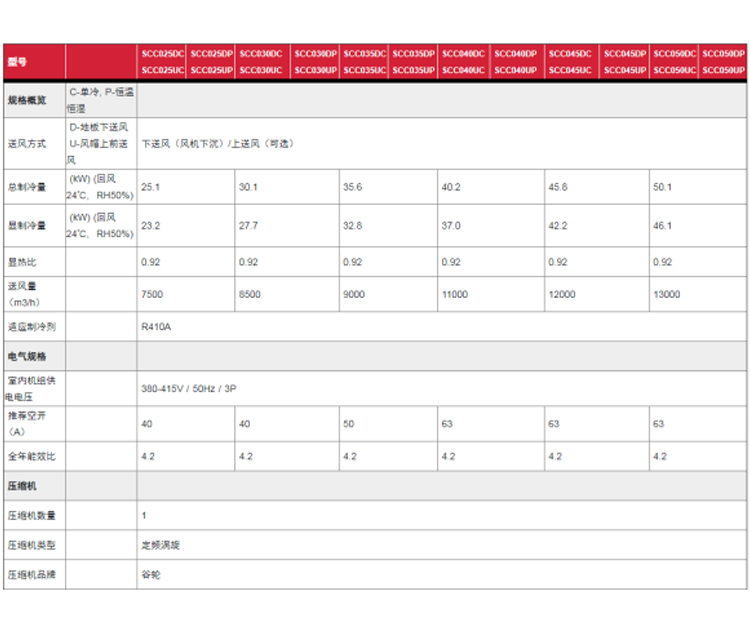
Task: Click the 25.1 total cooling capacity value
Action: coord(151,187)
